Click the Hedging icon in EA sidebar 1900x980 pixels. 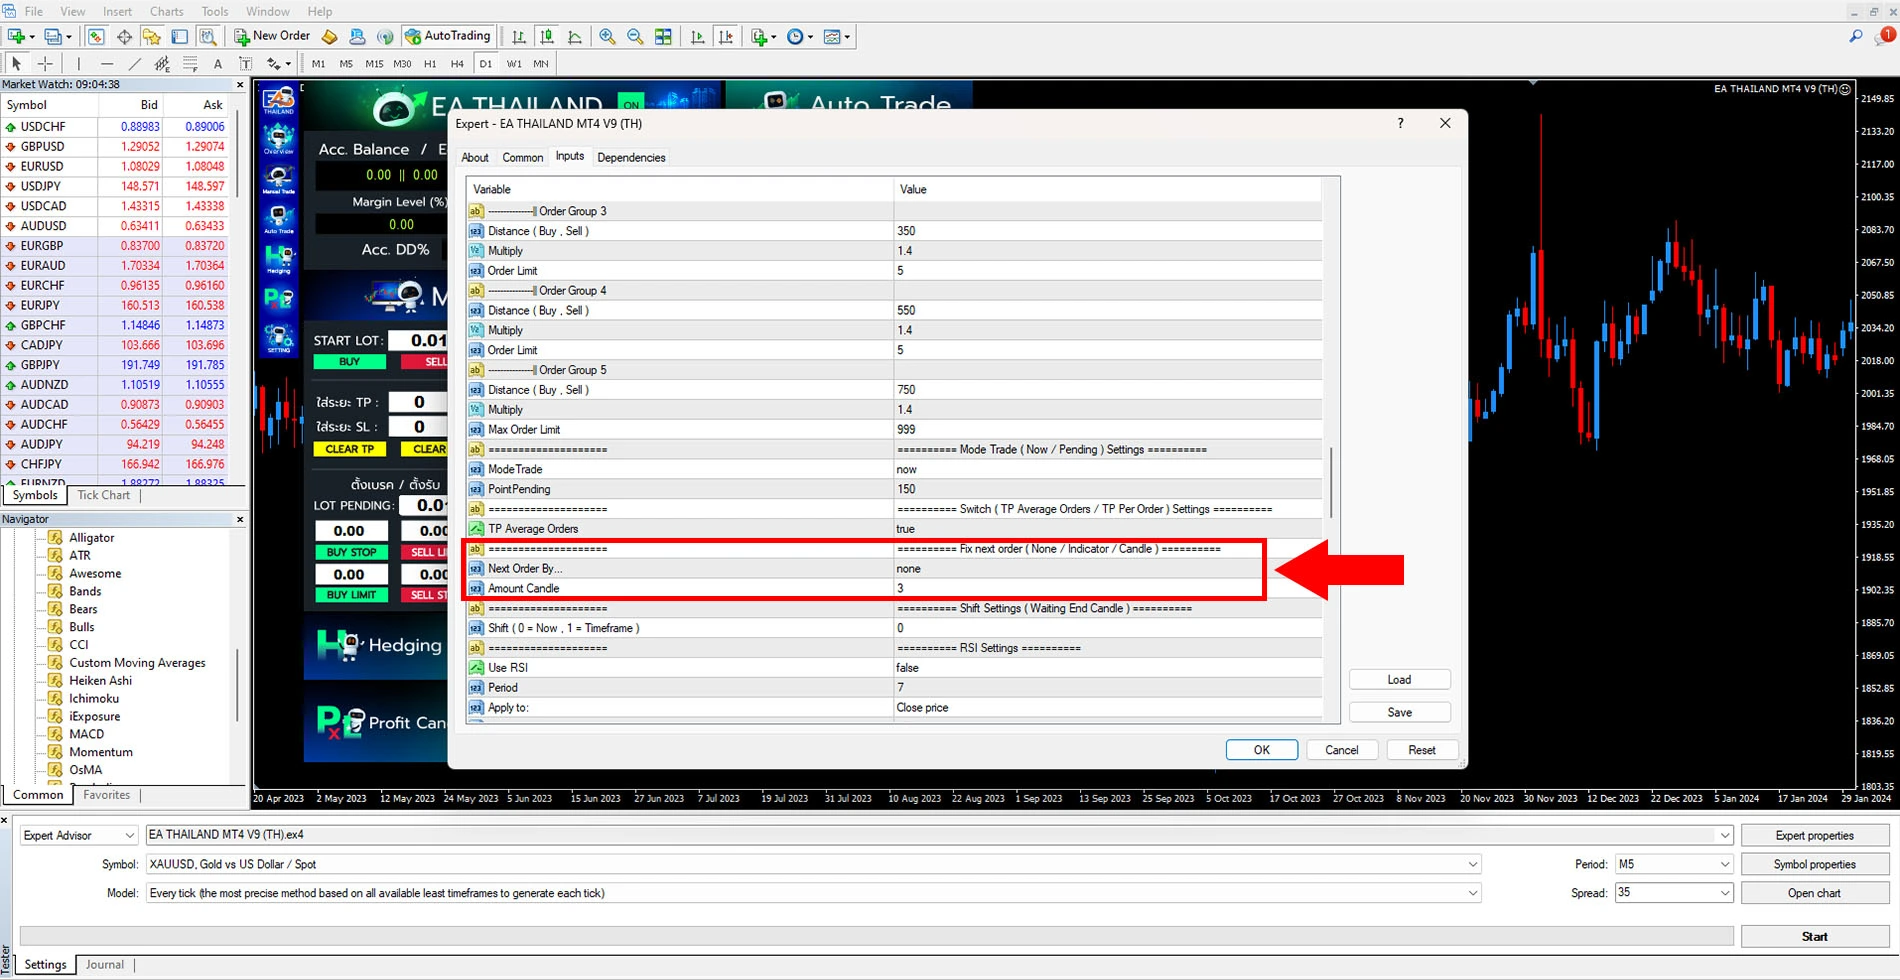point(279,259)
